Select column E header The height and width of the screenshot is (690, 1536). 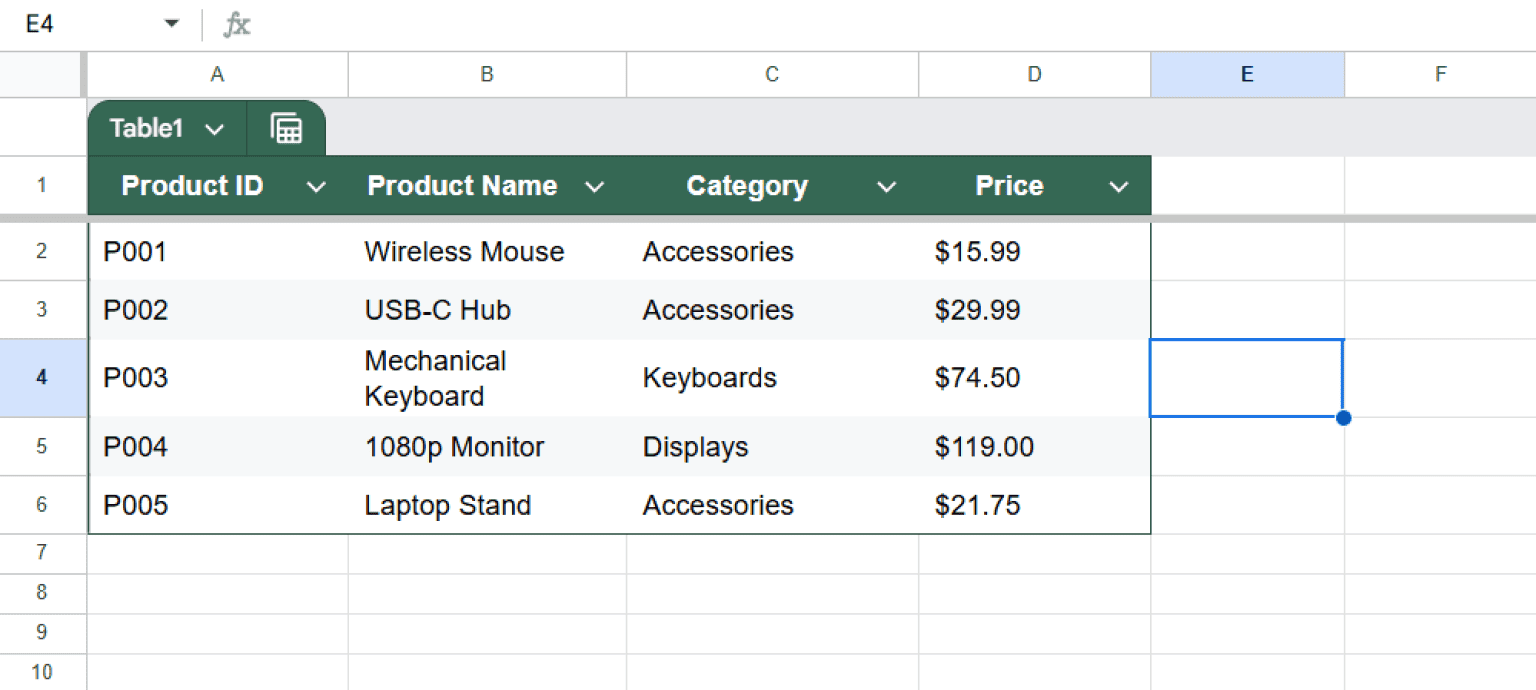coord(1246,74)
